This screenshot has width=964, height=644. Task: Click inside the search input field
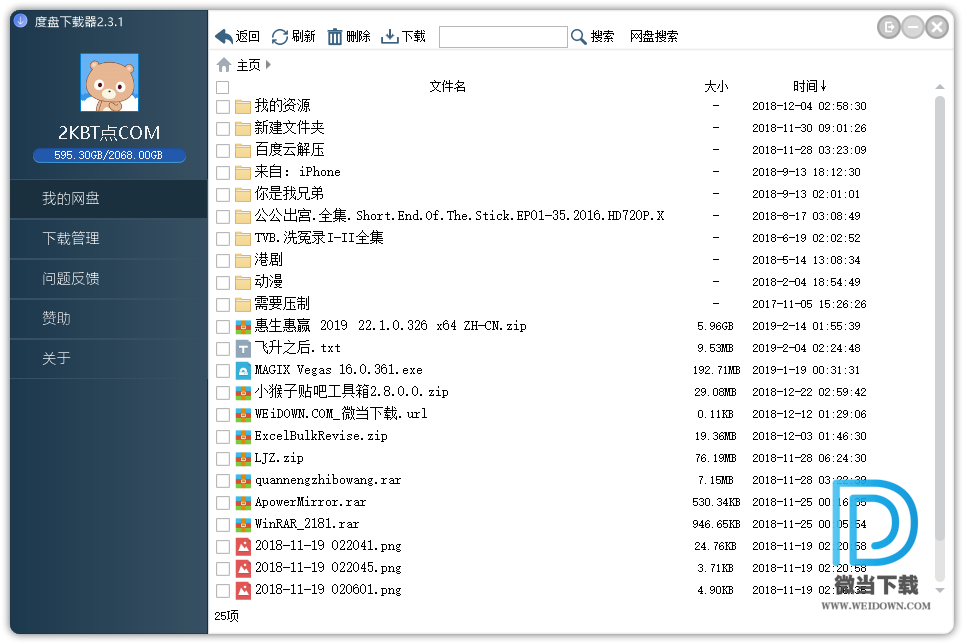503,37
